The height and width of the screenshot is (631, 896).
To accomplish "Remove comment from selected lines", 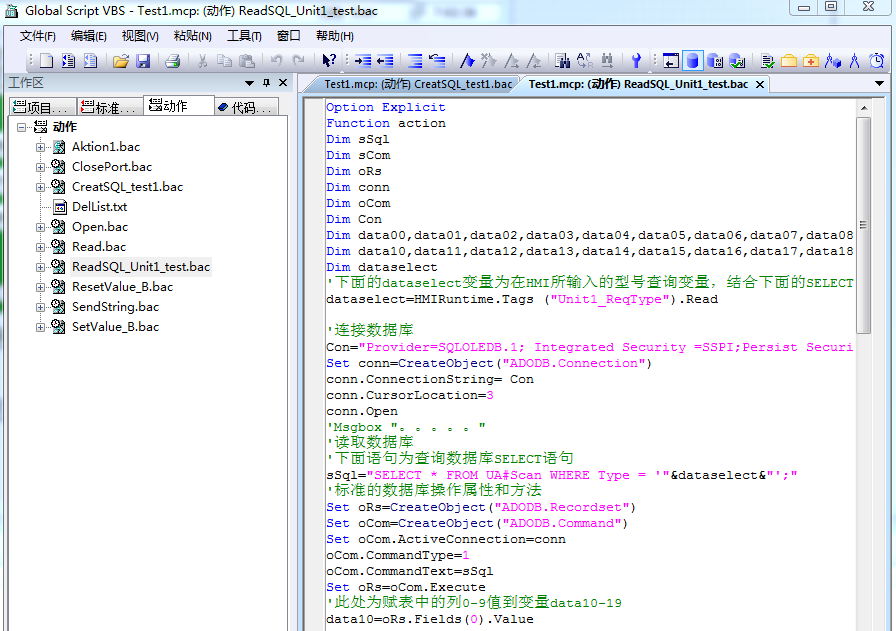I will pyautogui.click(x=437, y=61).
